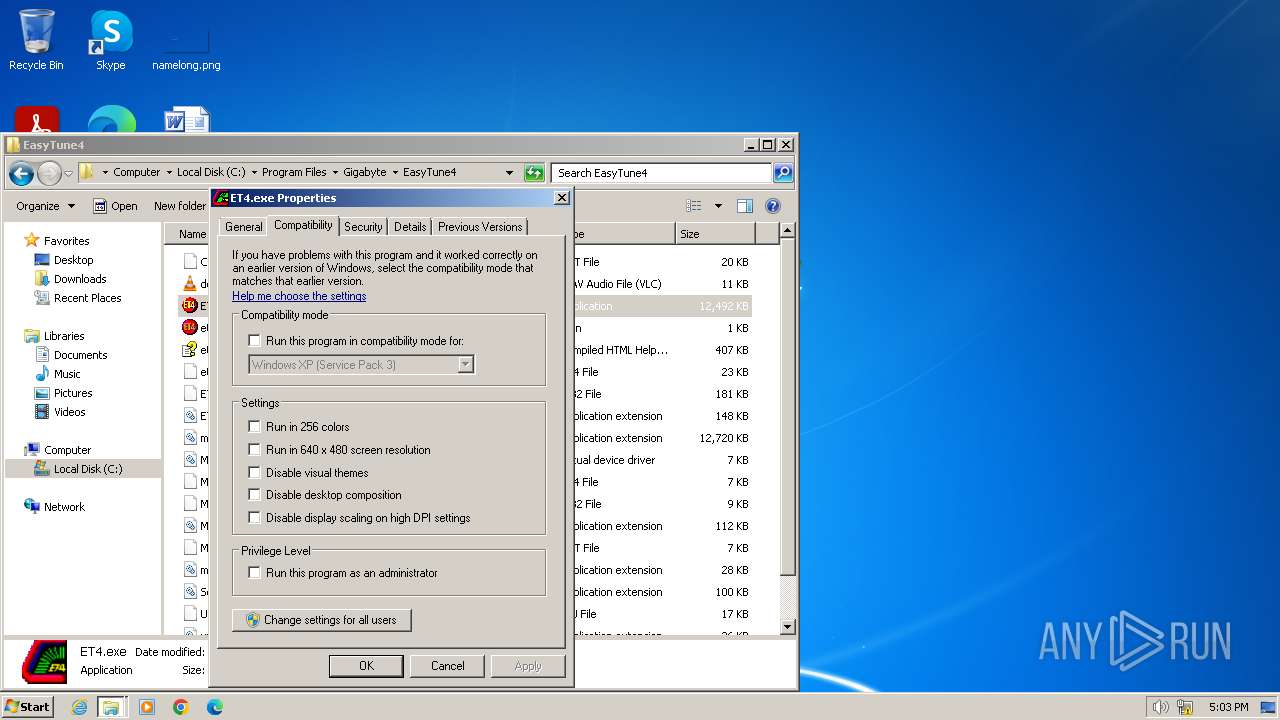Click the network tray icon
The height and width of the screenshot is (720, 1280).
tap(1186, 707)
